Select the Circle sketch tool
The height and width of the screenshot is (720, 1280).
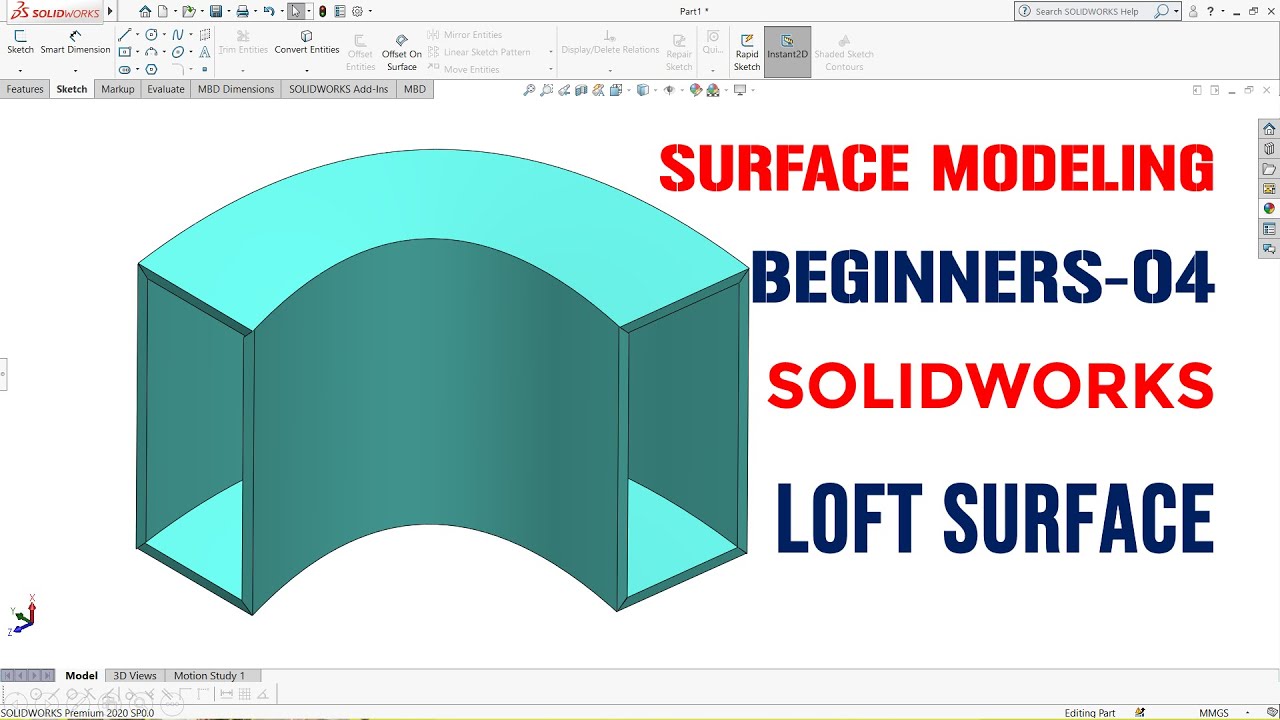[151, 35]
